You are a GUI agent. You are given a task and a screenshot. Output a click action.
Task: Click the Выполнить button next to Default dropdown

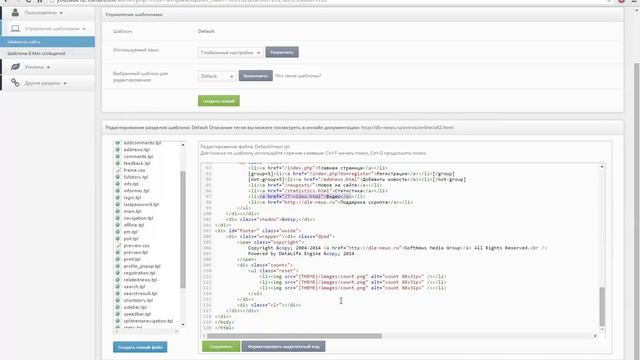pyautogui.click(x=256, y=76)
